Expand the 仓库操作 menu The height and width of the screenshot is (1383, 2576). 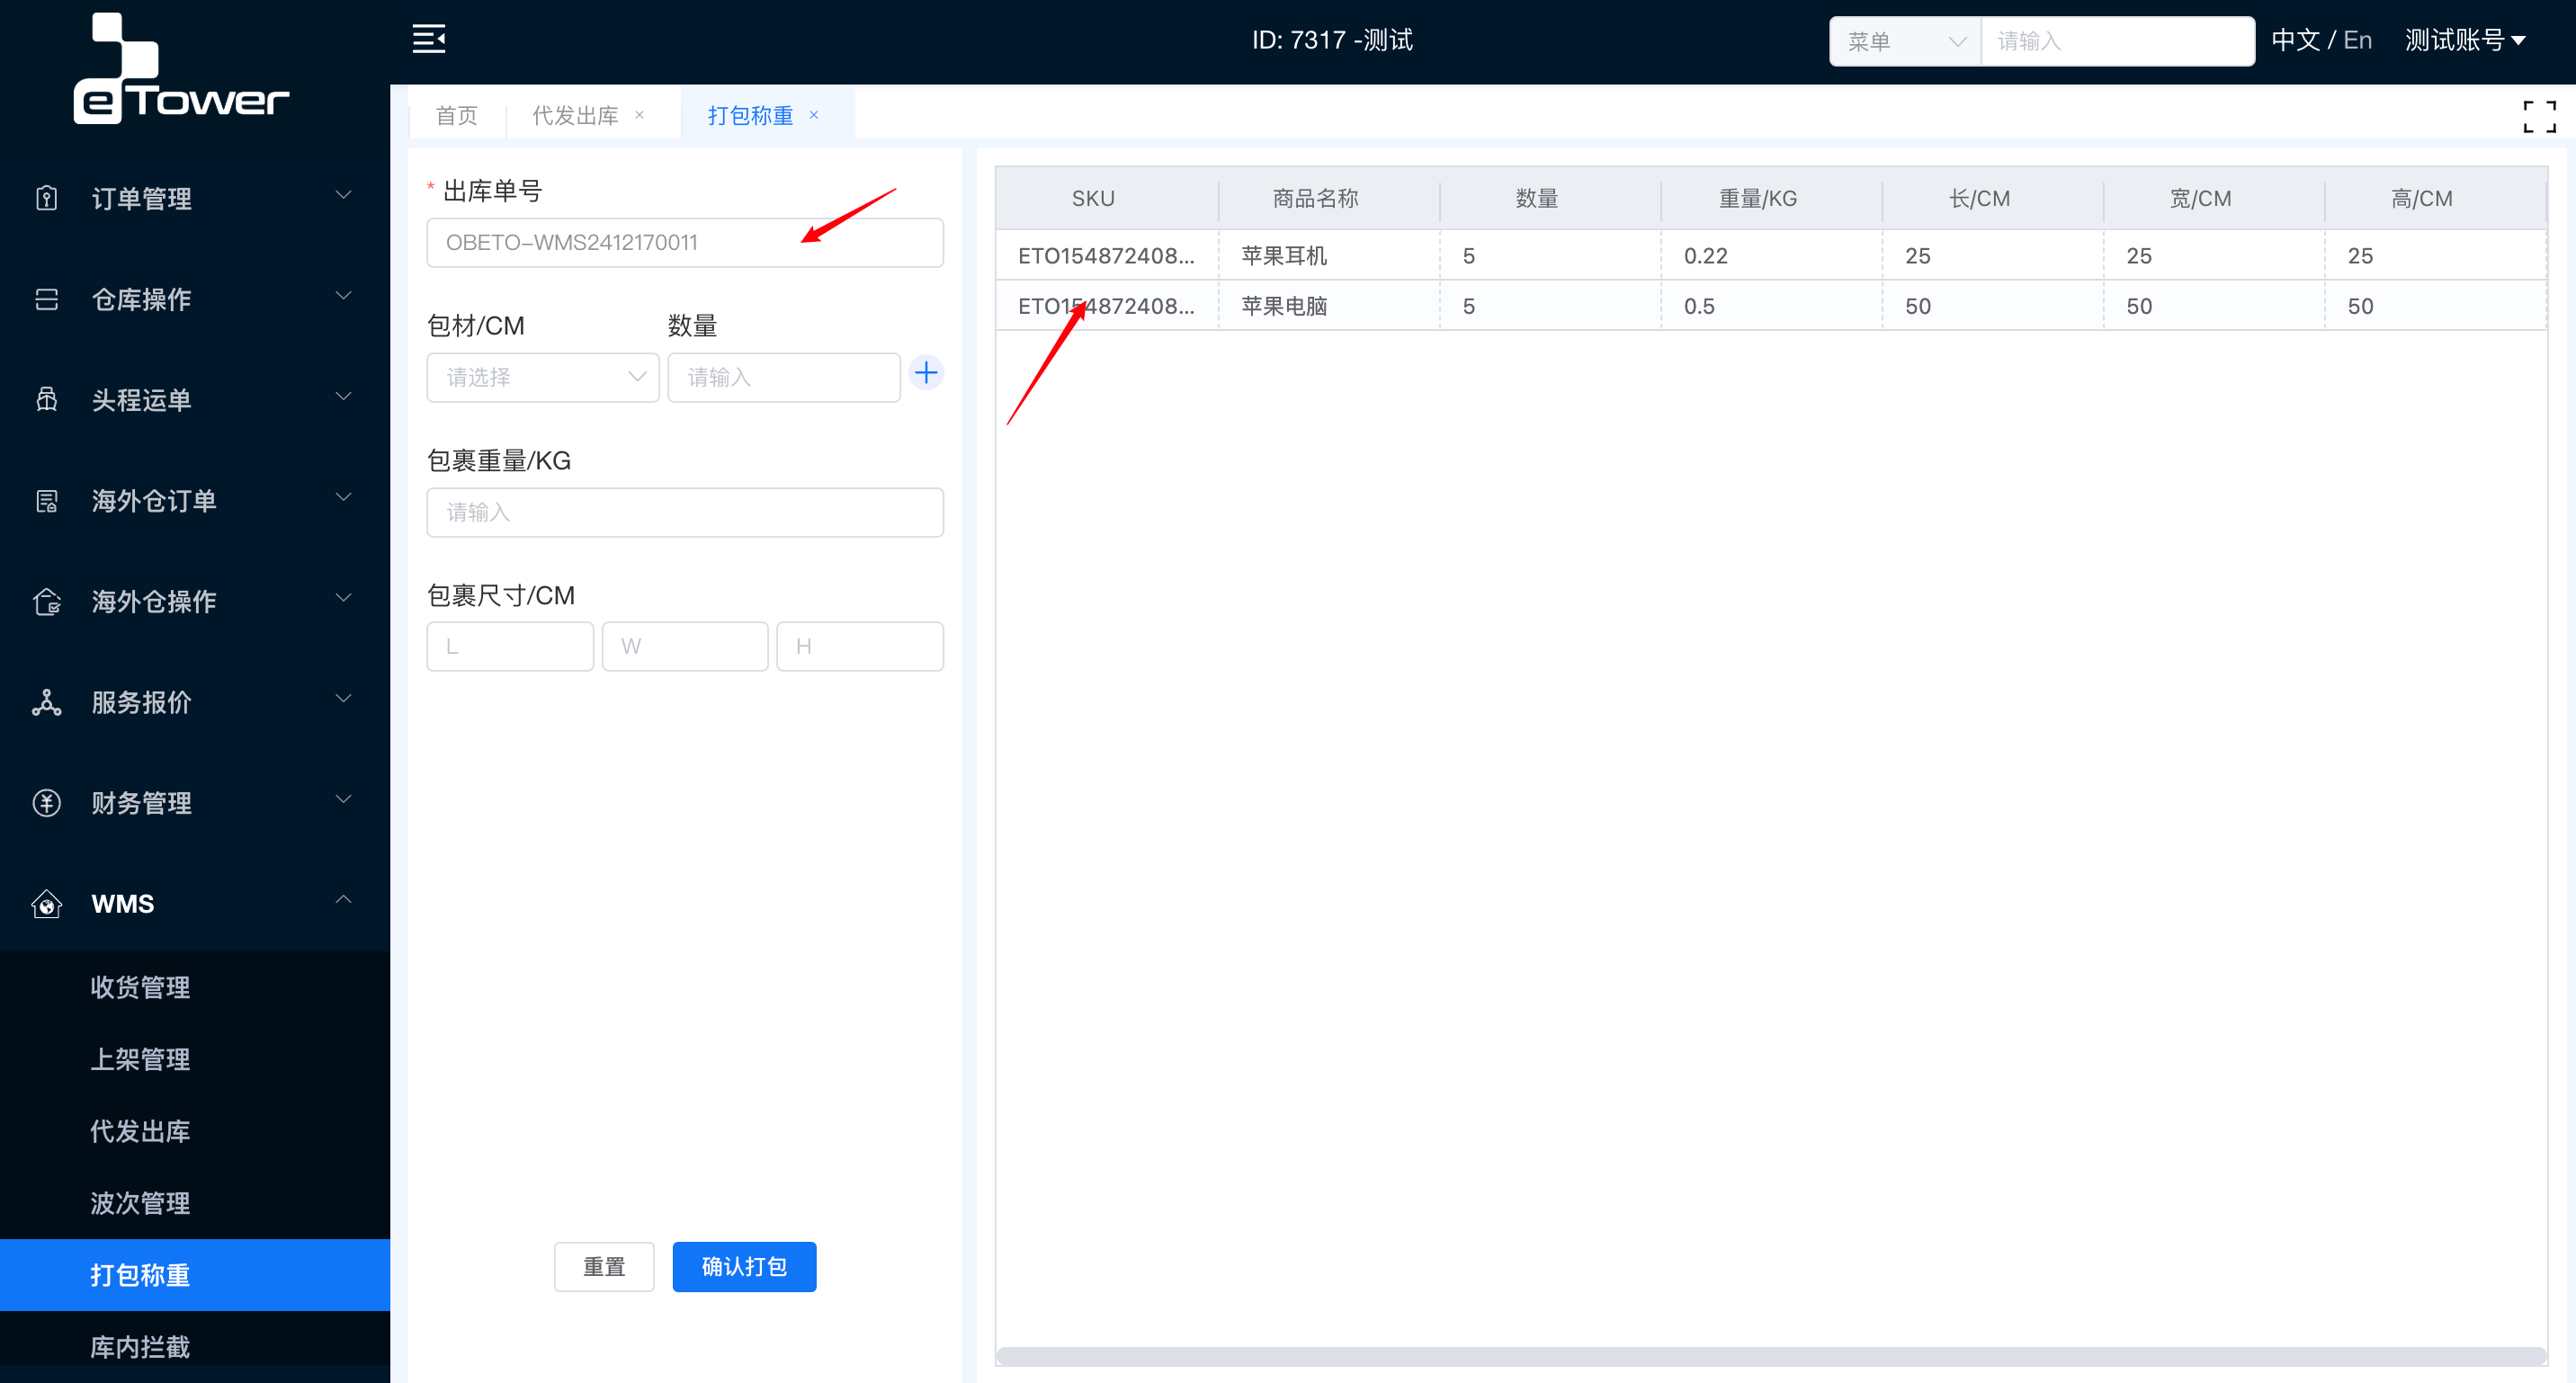pos(343,296)
